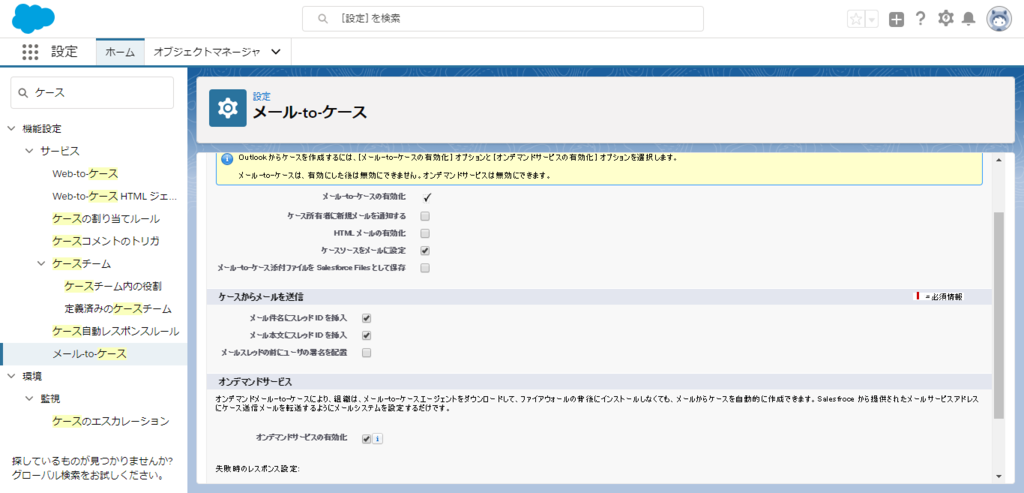
Task: Open ケースの割り当てルール
Action: coord(106,219)
